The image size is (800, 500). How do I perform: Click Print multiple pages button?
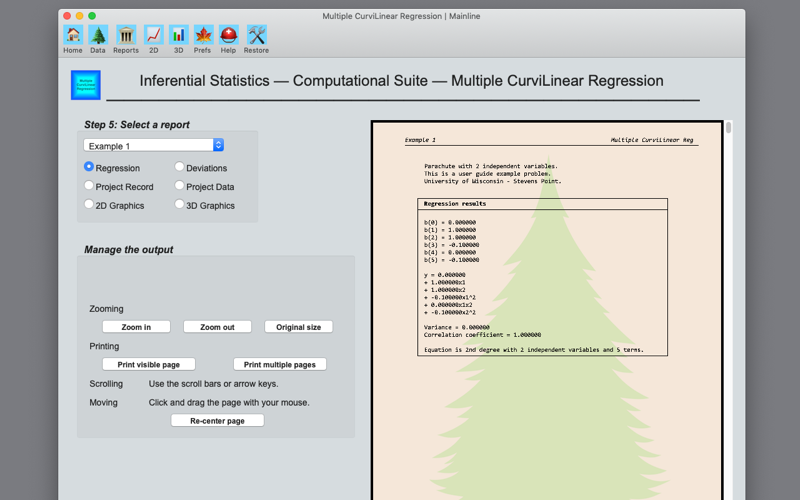(280, 364)
